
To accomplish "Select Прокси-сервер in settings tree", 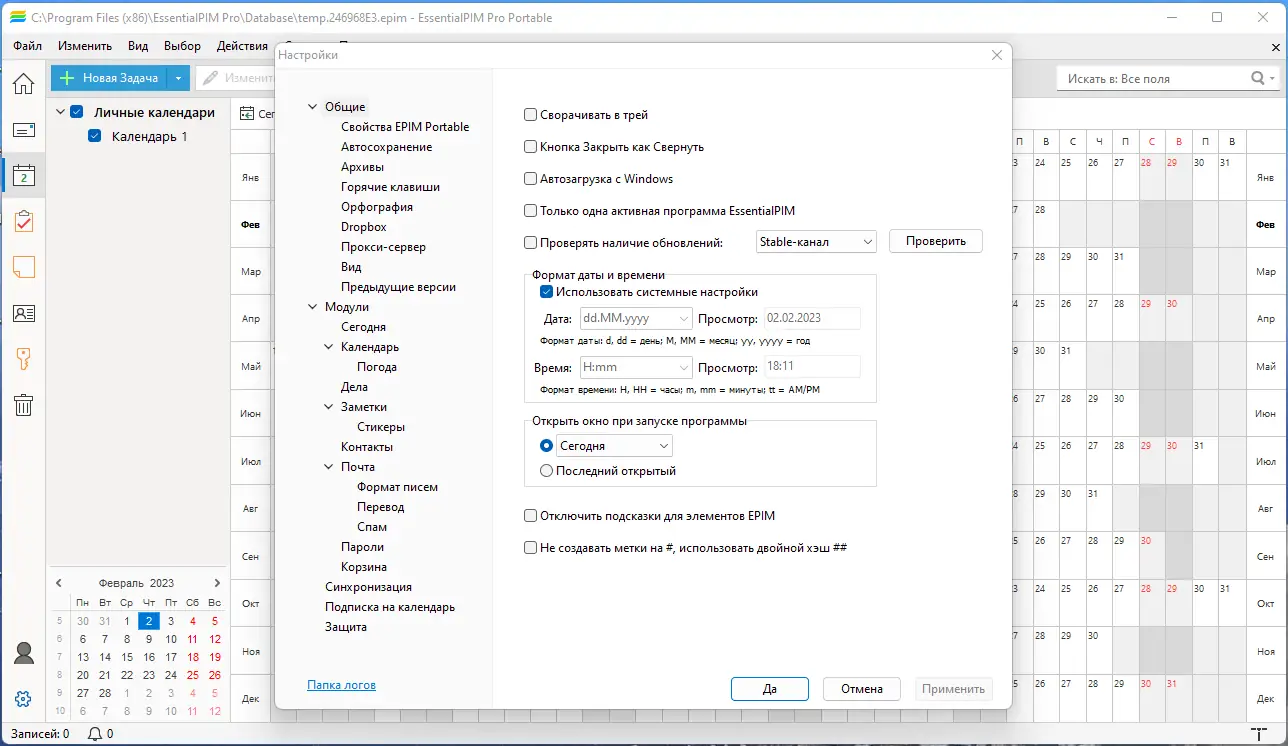I will click(383, 247).
